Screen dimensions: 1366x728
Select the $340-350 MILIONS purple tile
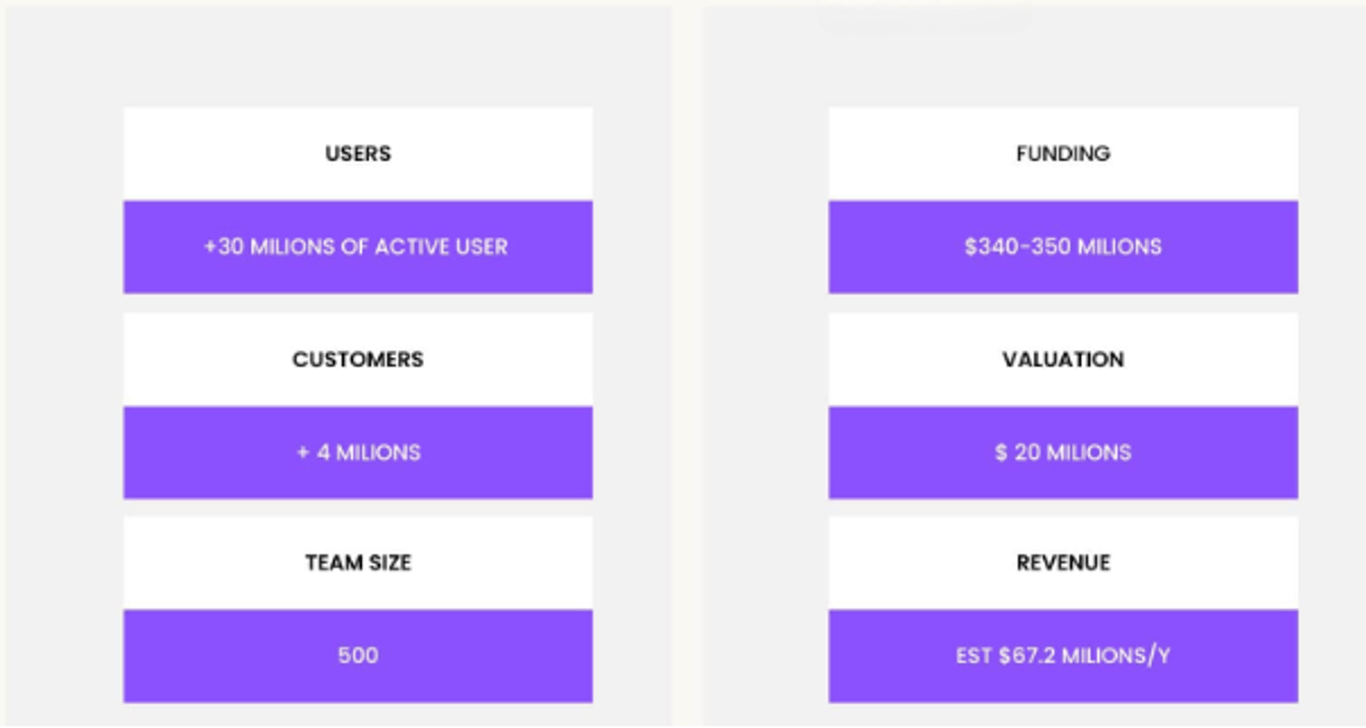[1062, 247]
